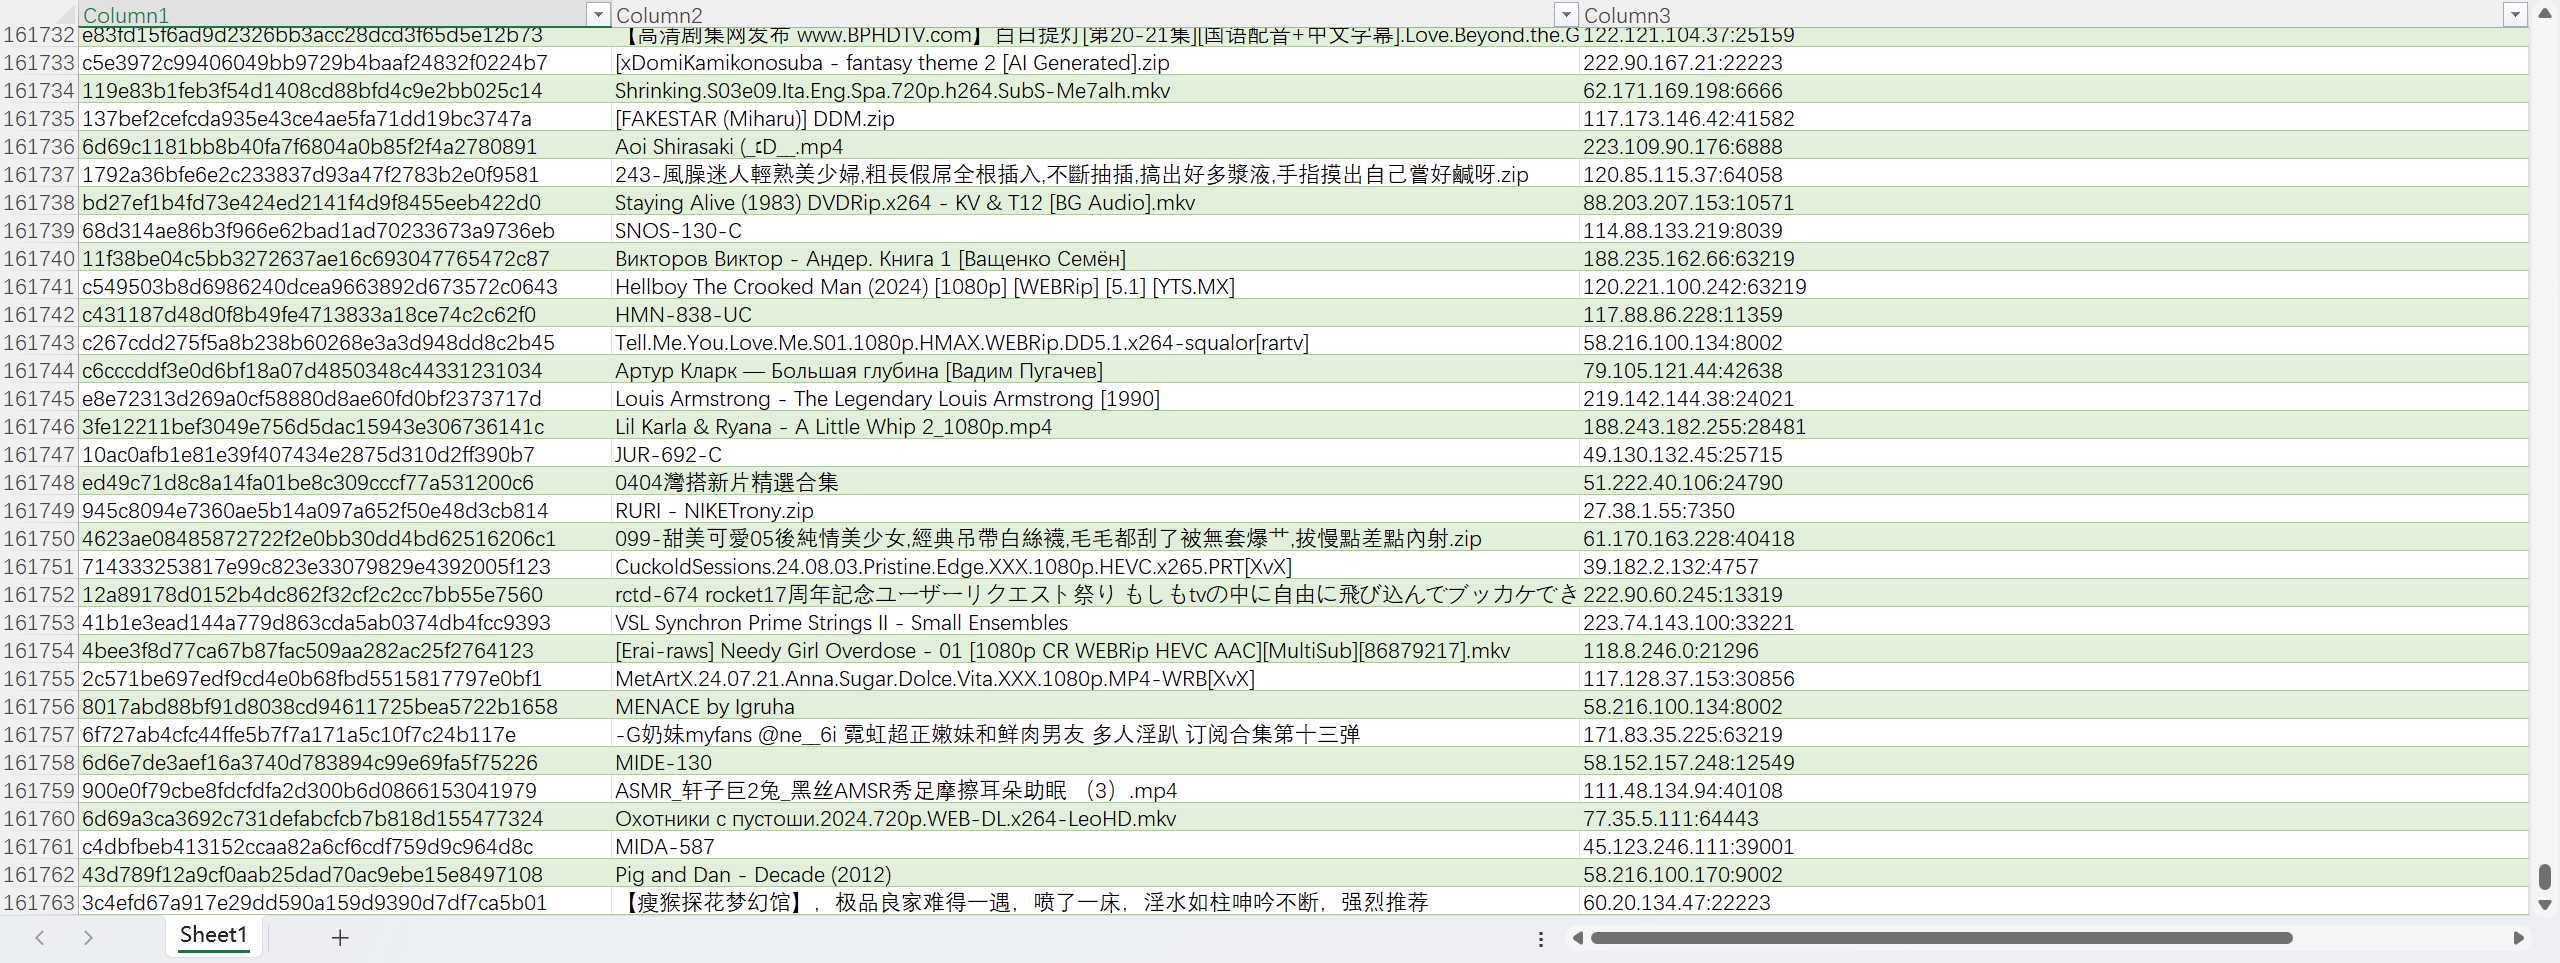Select row header 161753
The width and height of the screenshot is (2560, 963).
39,622
